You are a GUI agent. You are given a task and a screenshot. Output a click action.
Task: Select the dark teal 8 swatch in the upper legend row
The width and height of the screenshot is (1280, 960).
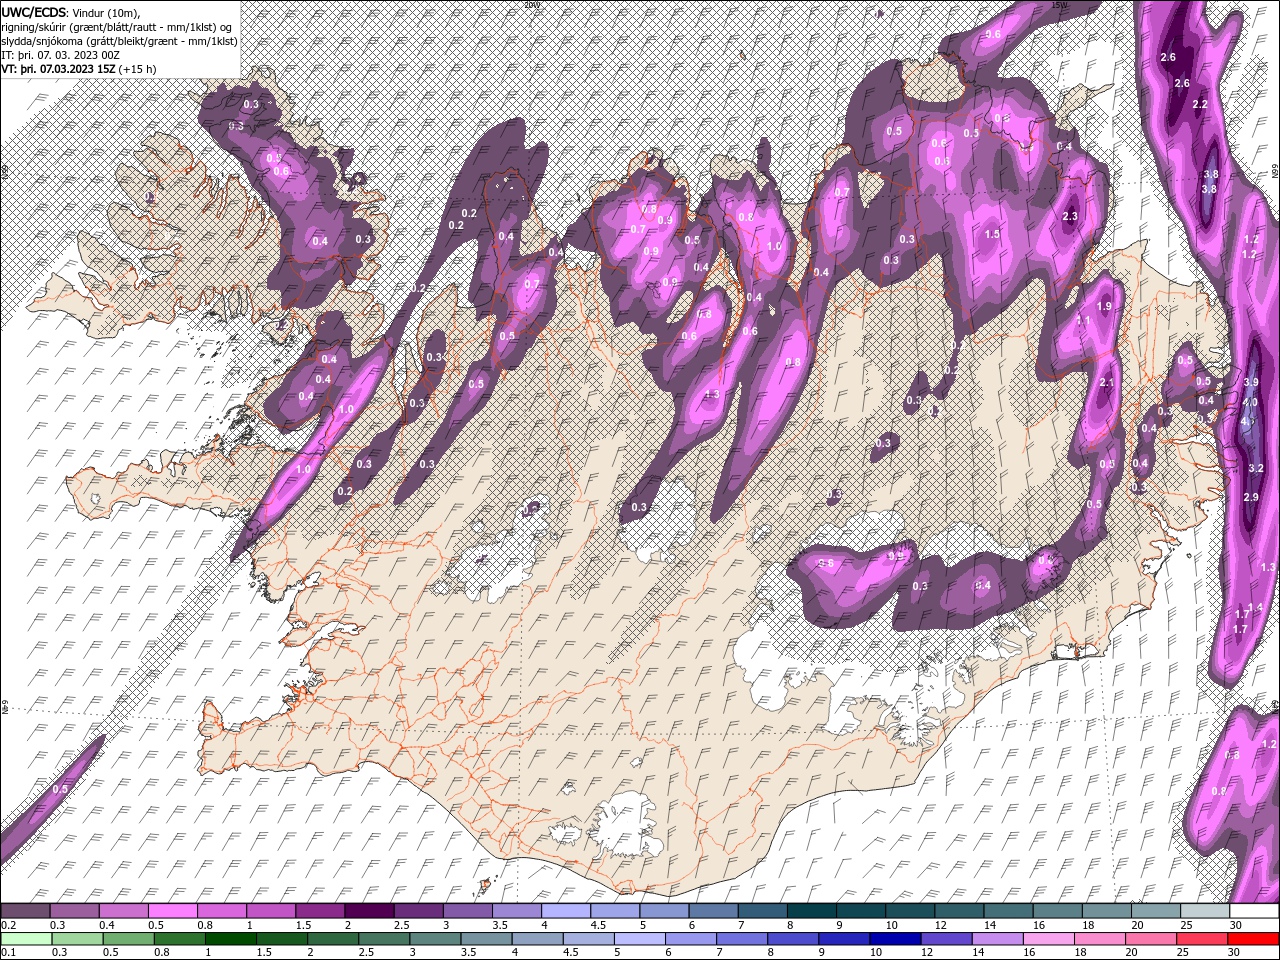point(811,910)
